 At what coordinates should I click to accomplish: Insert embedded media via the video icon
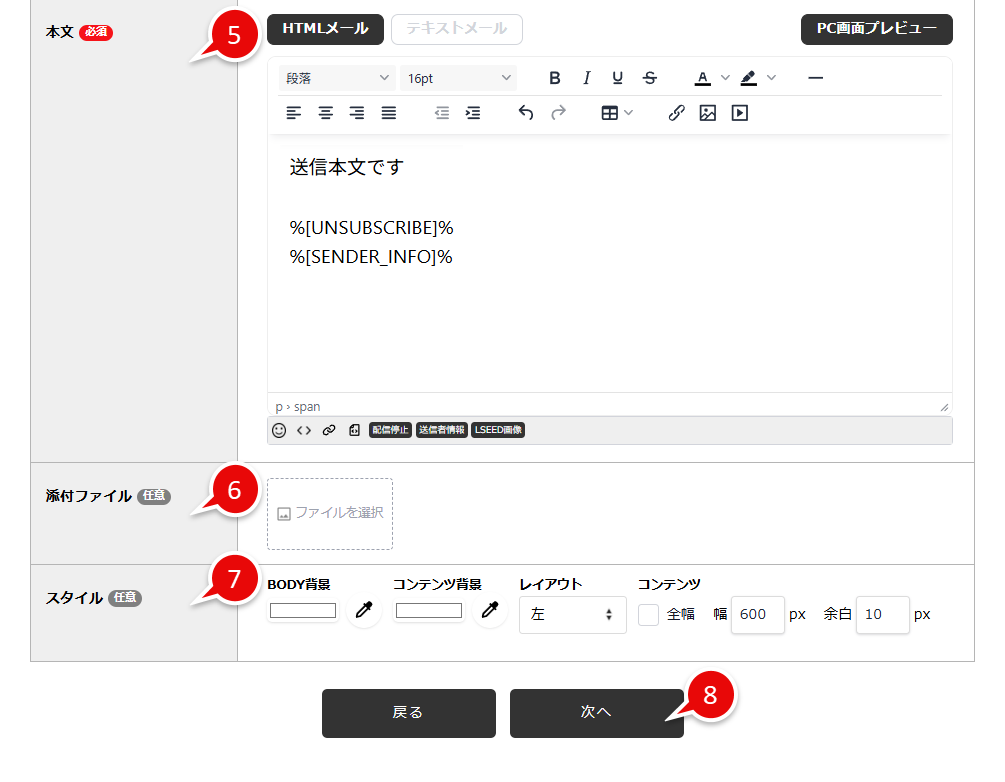pos(739,112)
